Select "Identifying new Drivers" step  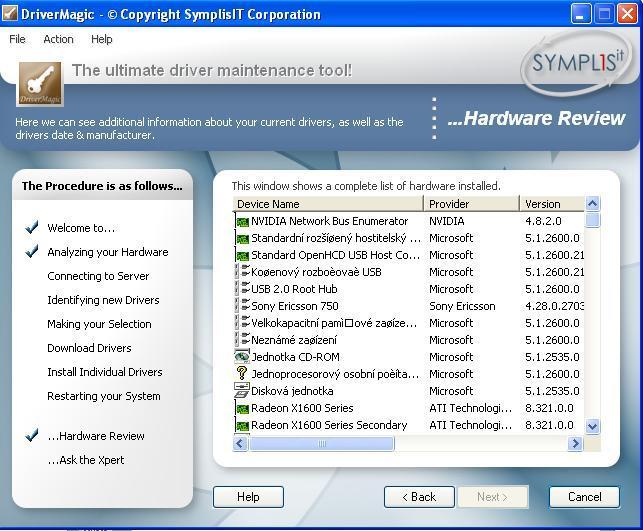(x=103, y=300)
